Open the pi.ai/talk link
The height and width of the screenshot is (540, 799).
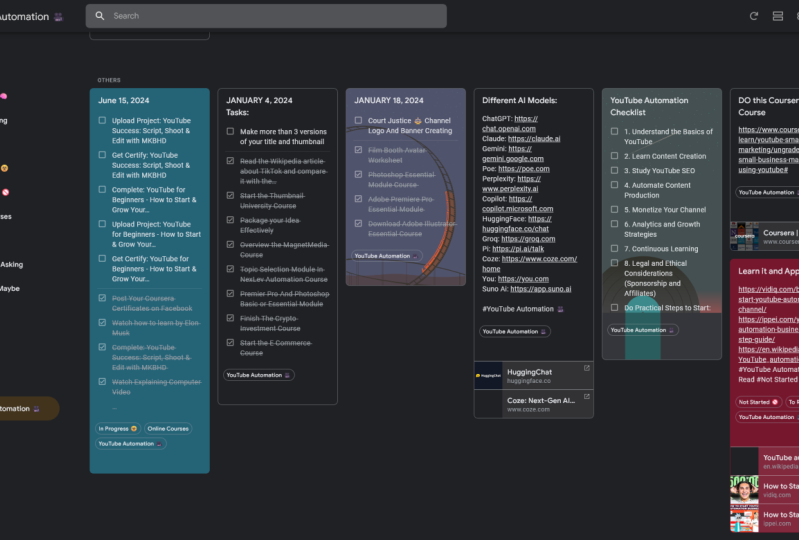click(518, 249)
